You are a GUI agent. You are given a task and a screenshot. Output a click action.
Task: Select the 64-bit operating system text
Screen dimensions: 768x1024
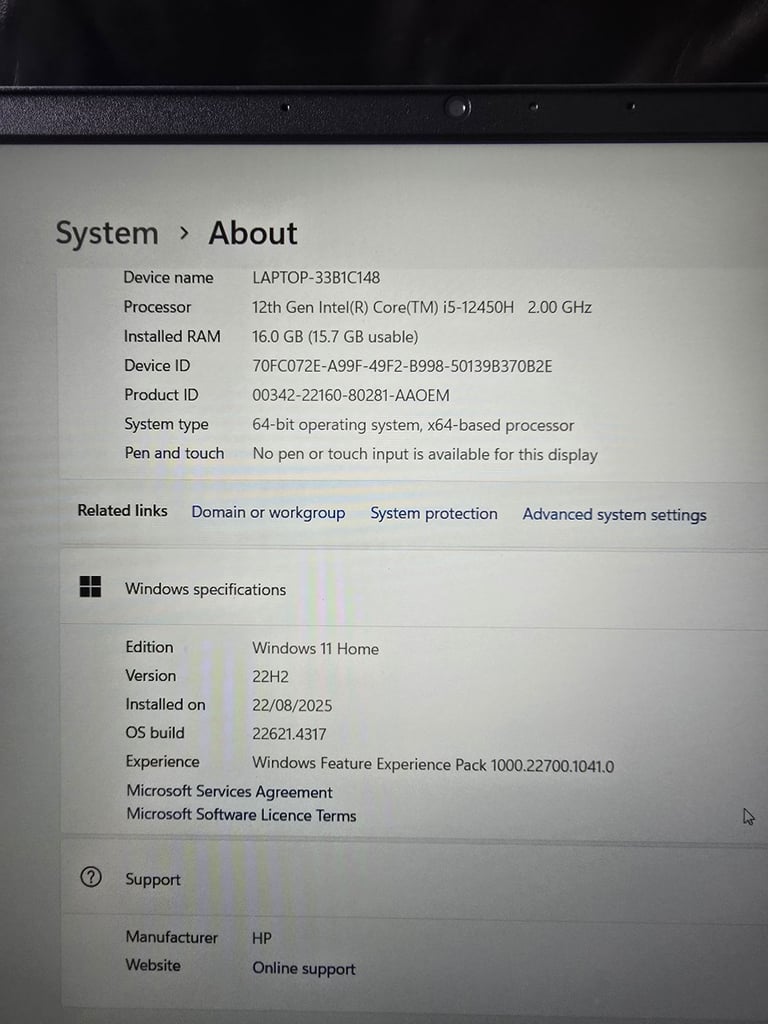pyautogui.click(x=413, y=425)
